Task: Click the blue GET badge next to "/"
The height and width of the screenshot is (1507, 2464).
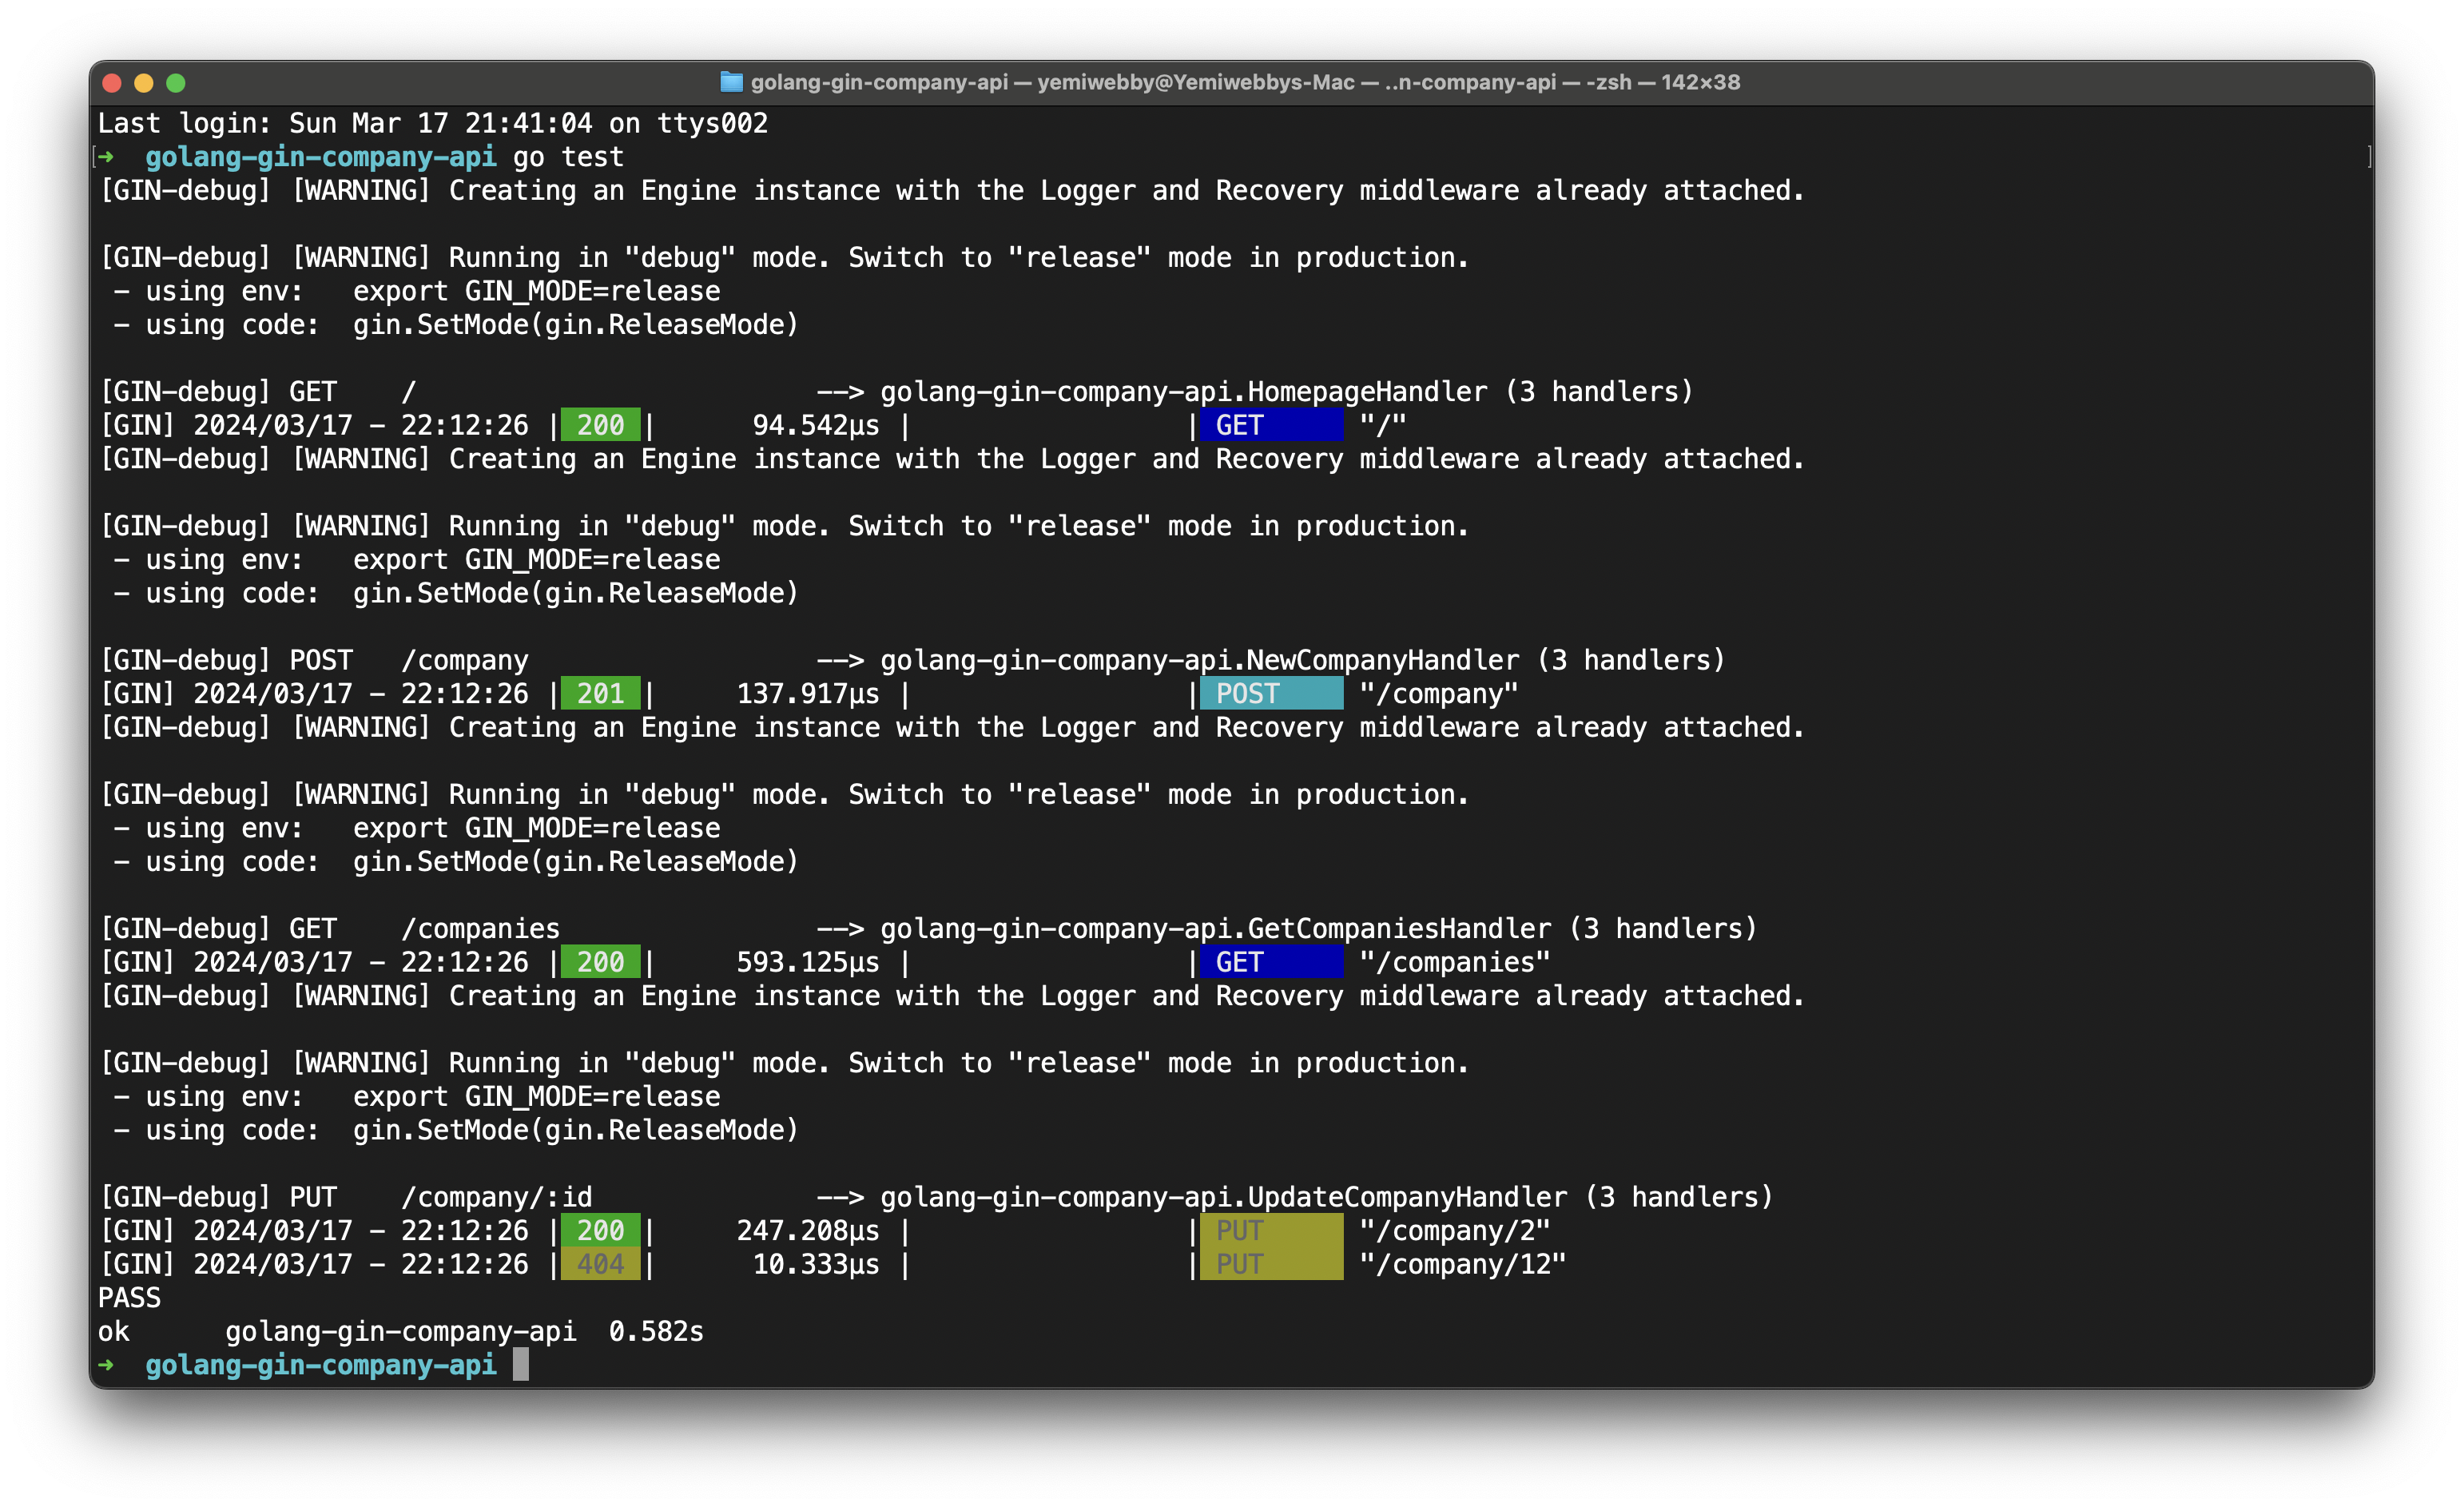Action: pos(1270,424)
